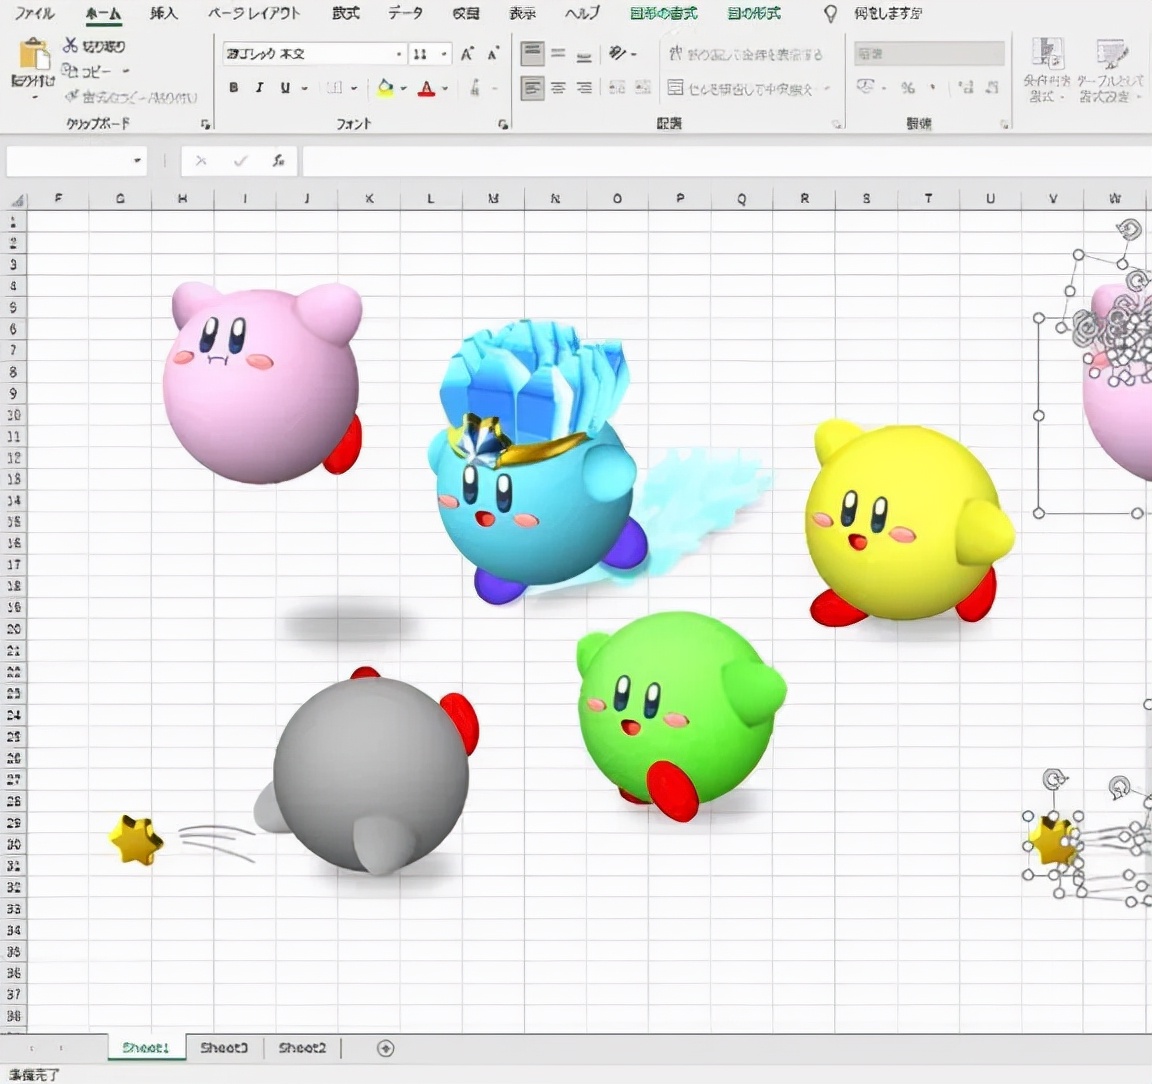Open the number format combo box
This screenshot has width=1152, height=1084.
(929, 54)
